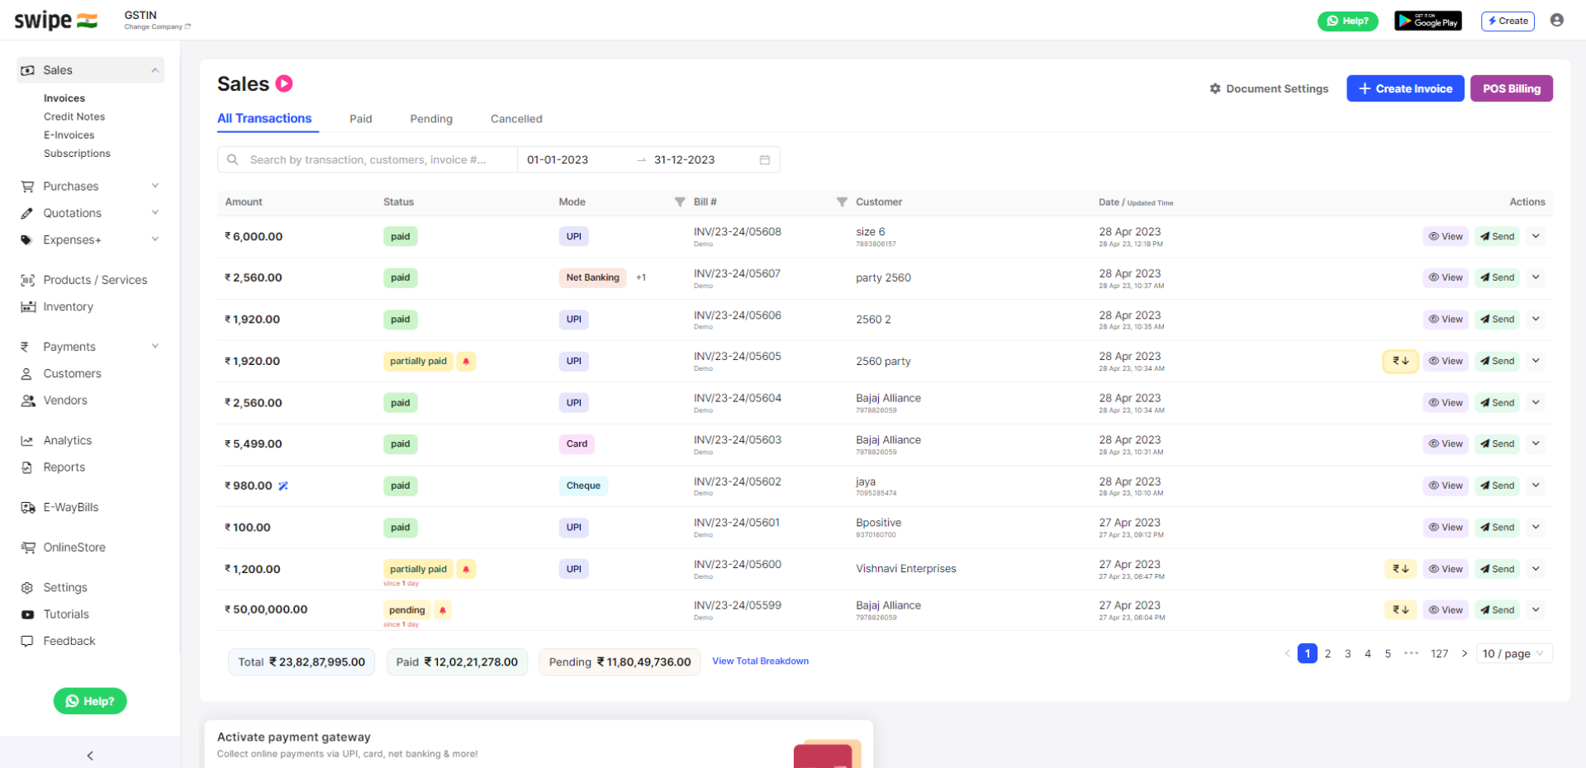This screenshot has height=768, width=1586.
Task: Open the 10 / page dropdown
Action: coord(1513,654)
